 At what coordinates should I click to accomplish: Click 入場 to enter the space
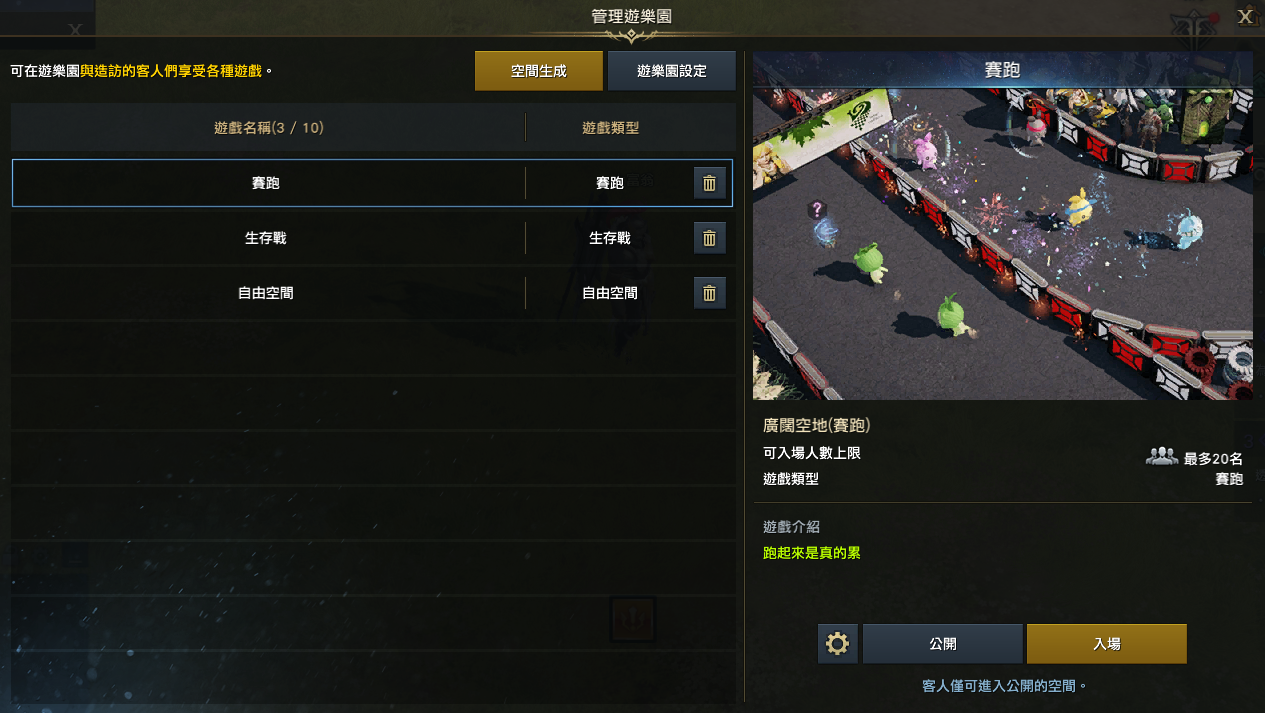pyautogui.click(x=1107, y=644)
